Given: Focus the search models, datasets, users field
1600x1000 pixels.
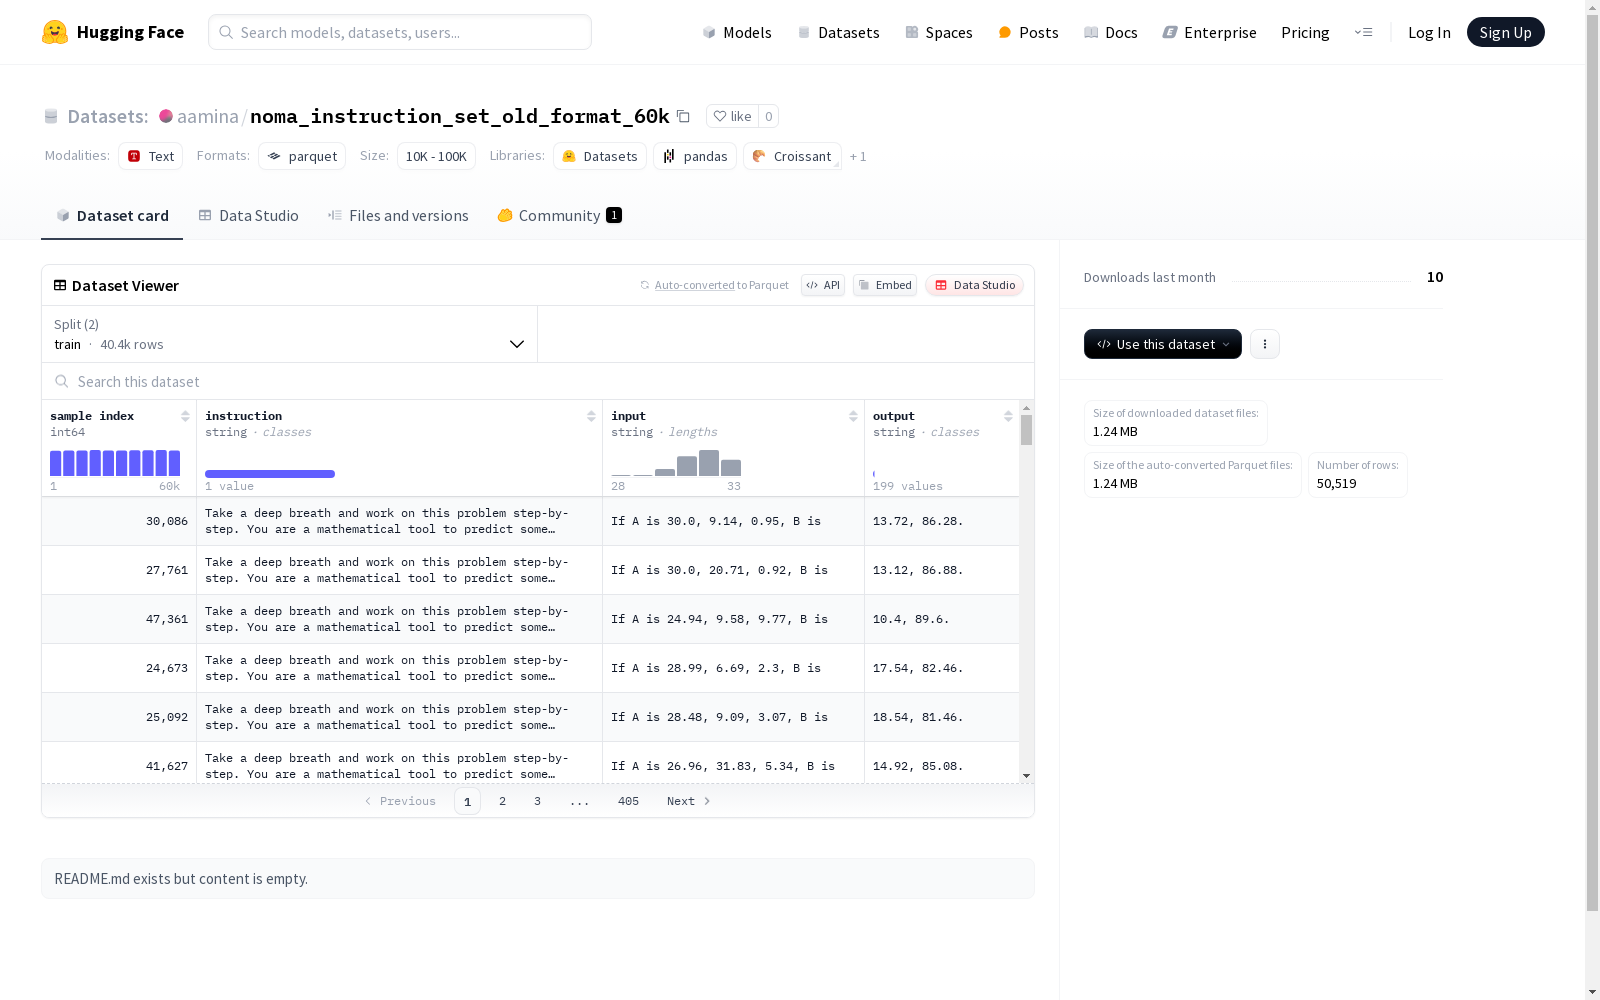Looking at the screenshot, I should tap(400, 32).
